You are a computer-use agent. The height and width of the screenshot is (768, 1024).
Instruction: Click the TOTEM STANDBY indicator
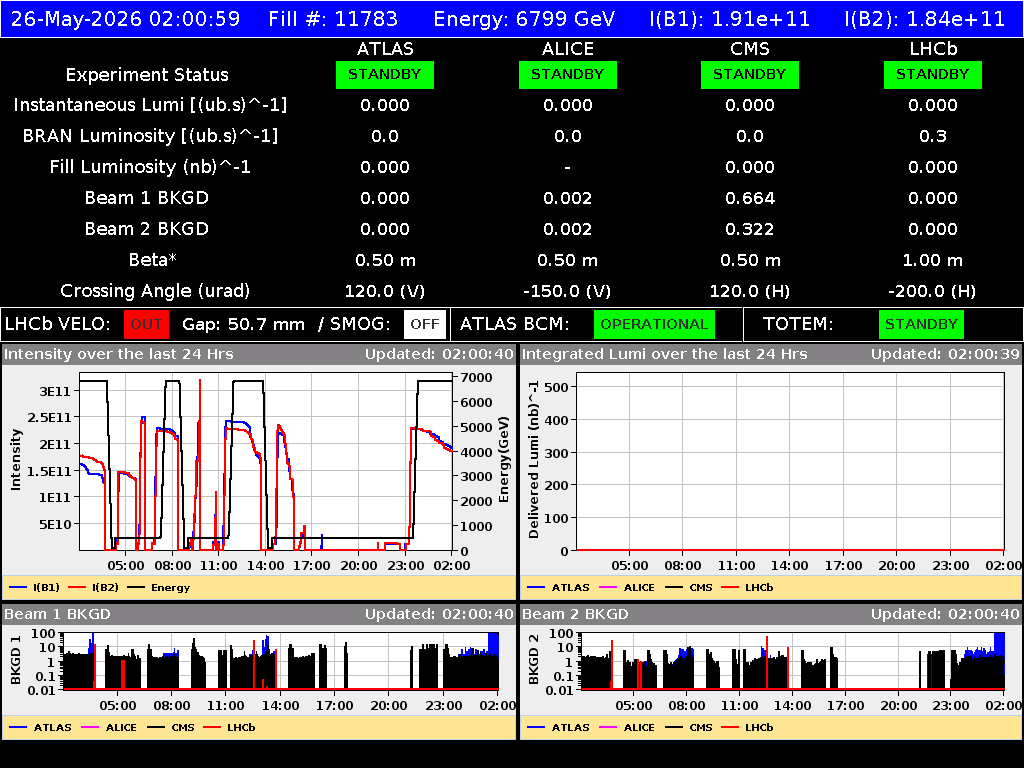pos(921,324)
